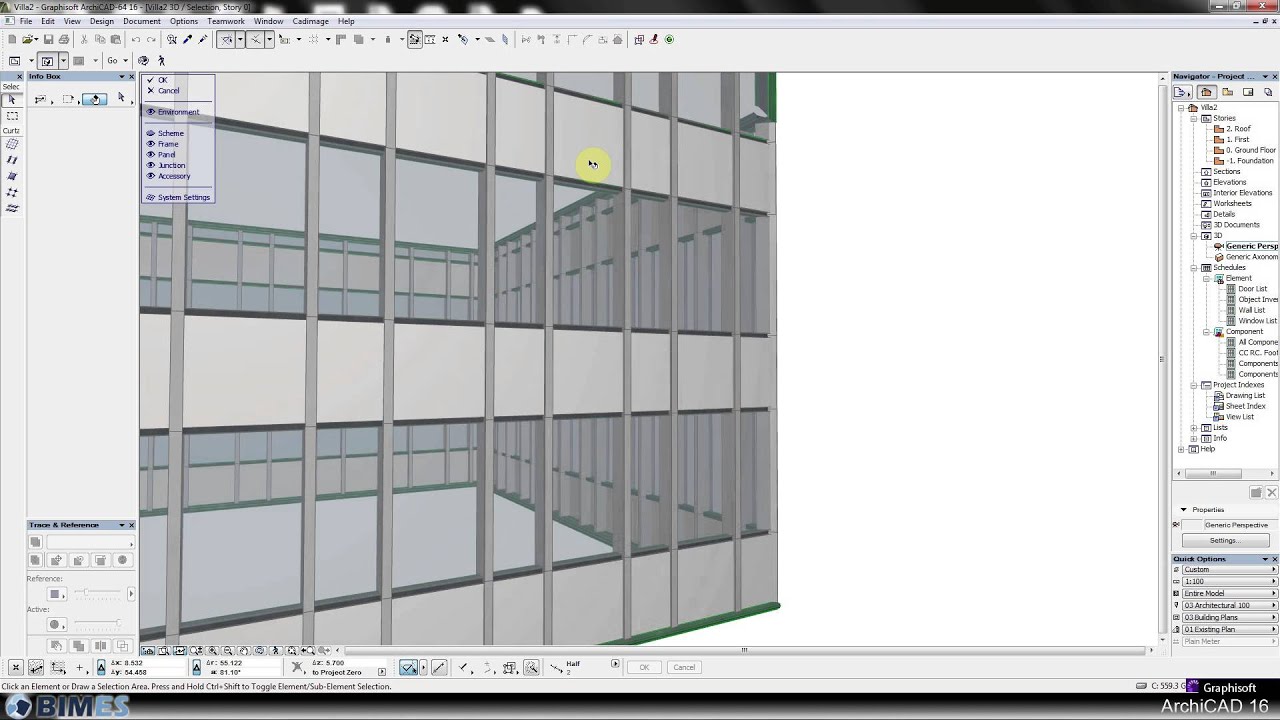The width and height of the screenshot is (1280, 720).
Task: Click the zoom in magnifier icon
Action: pyautogui.click(x=213, y=651)
